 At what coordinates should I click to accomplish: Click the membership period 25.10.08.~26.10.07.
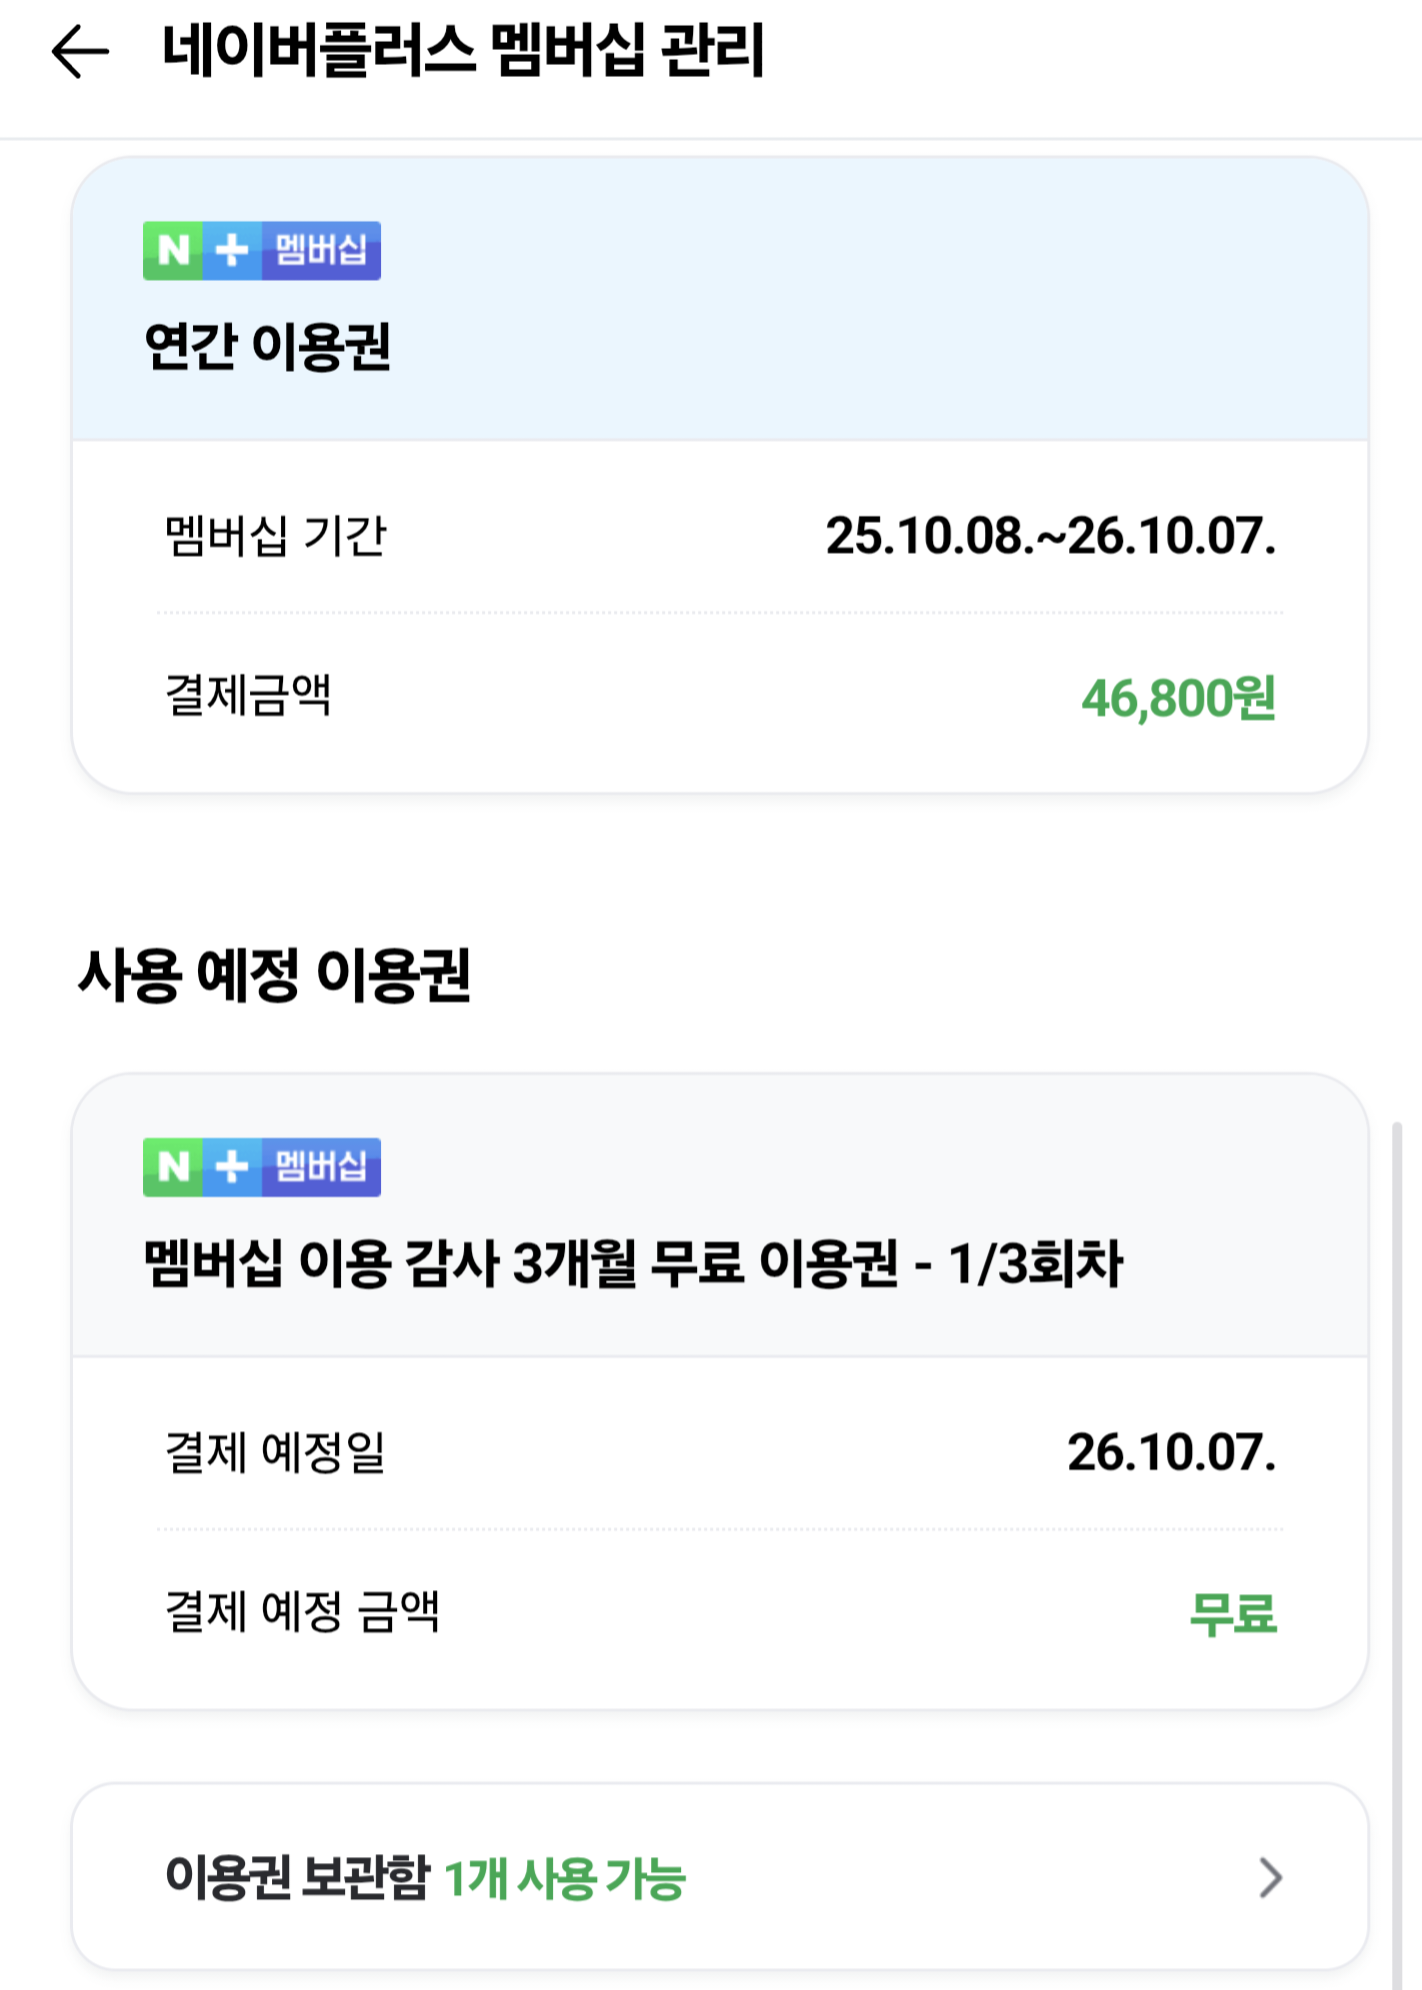1051,536
